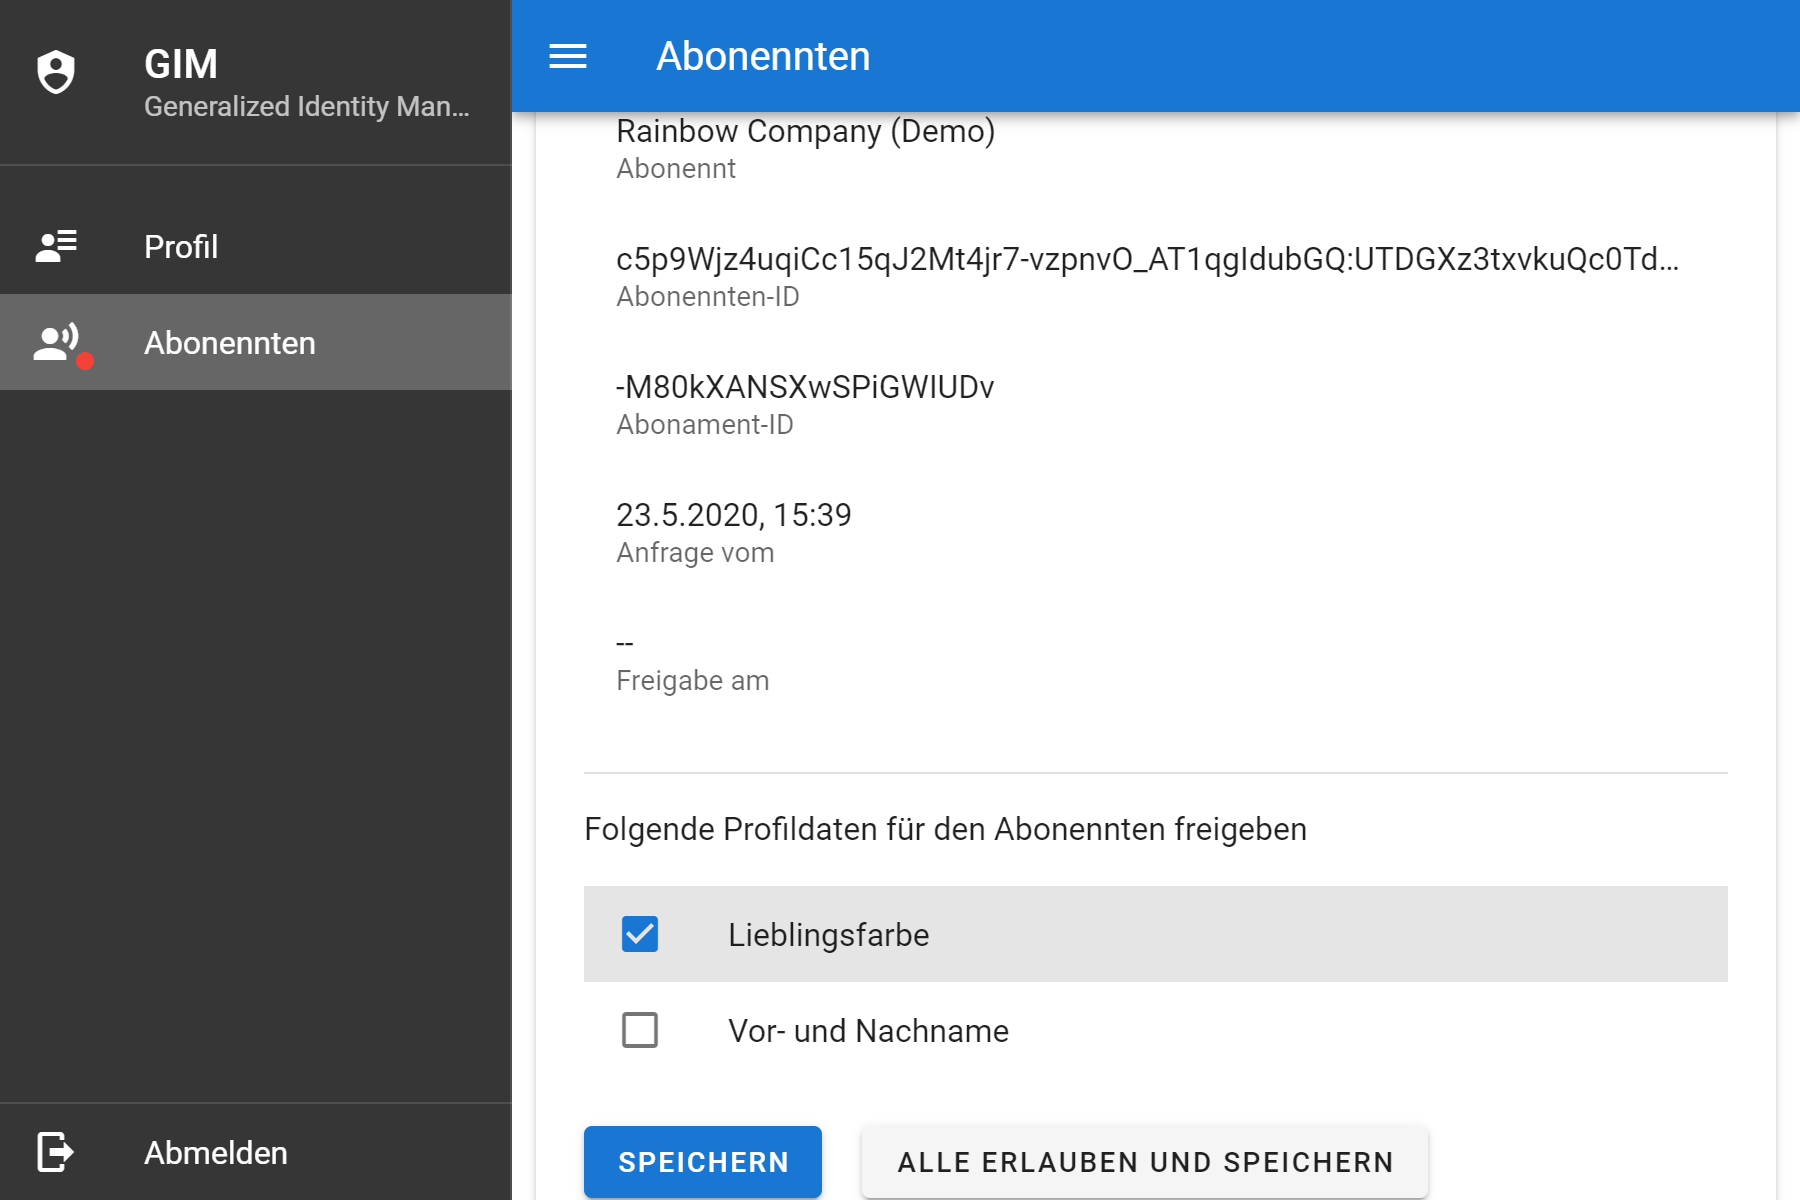The image size is (1800, 1200).
Task: Click the GIM shield logo
Action: (56, 72)
